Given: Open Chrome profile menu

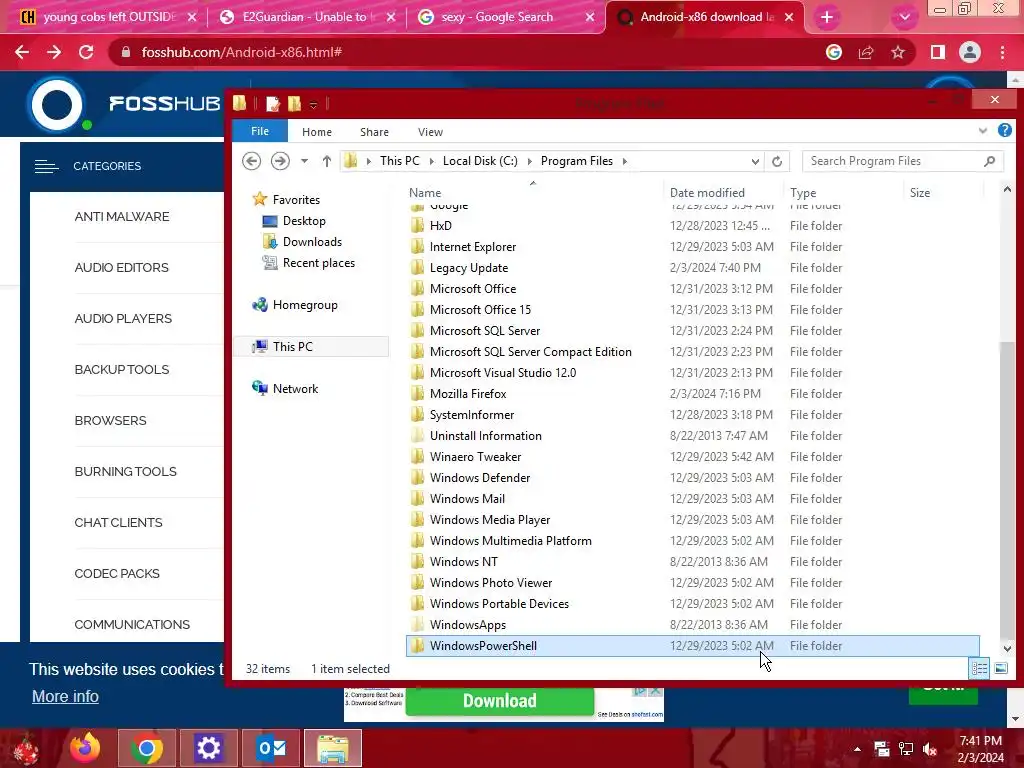Looking at the screenshot, I should [x=970, y=52].
